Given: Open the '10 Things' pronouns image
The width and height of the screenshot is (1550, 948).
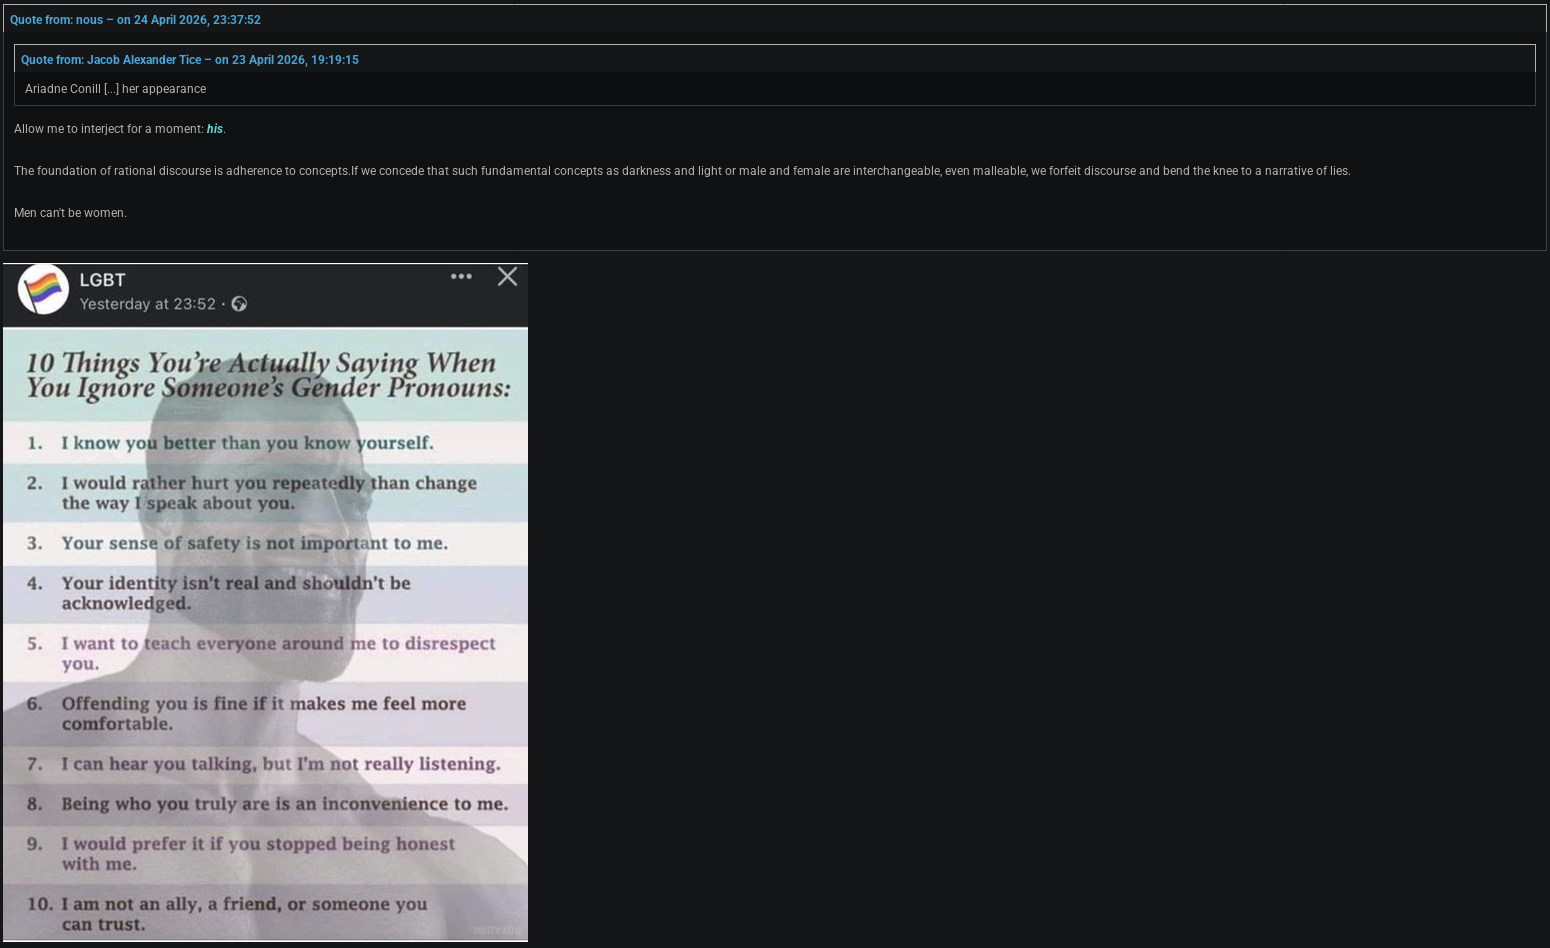Looking at the screenshot, I should click(265, 634).
